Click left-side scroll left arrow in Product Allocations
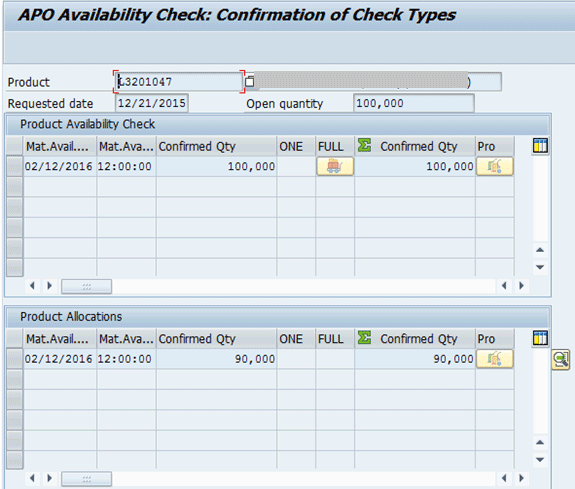Screen dimensions: 575x489 coord(32,478)
